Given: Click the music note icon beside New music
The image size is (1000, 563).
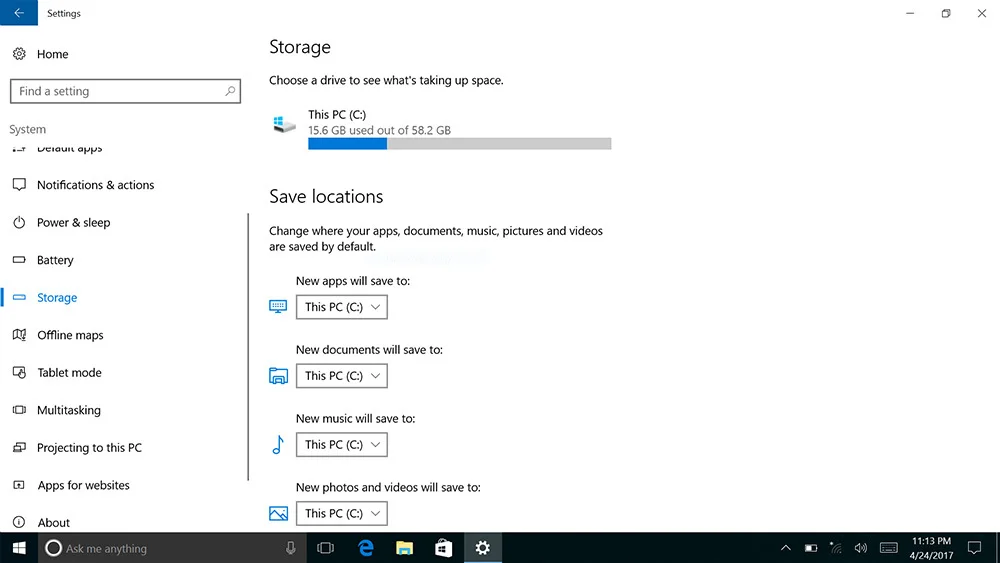Looking at the screenshot, I should (278, 444).
